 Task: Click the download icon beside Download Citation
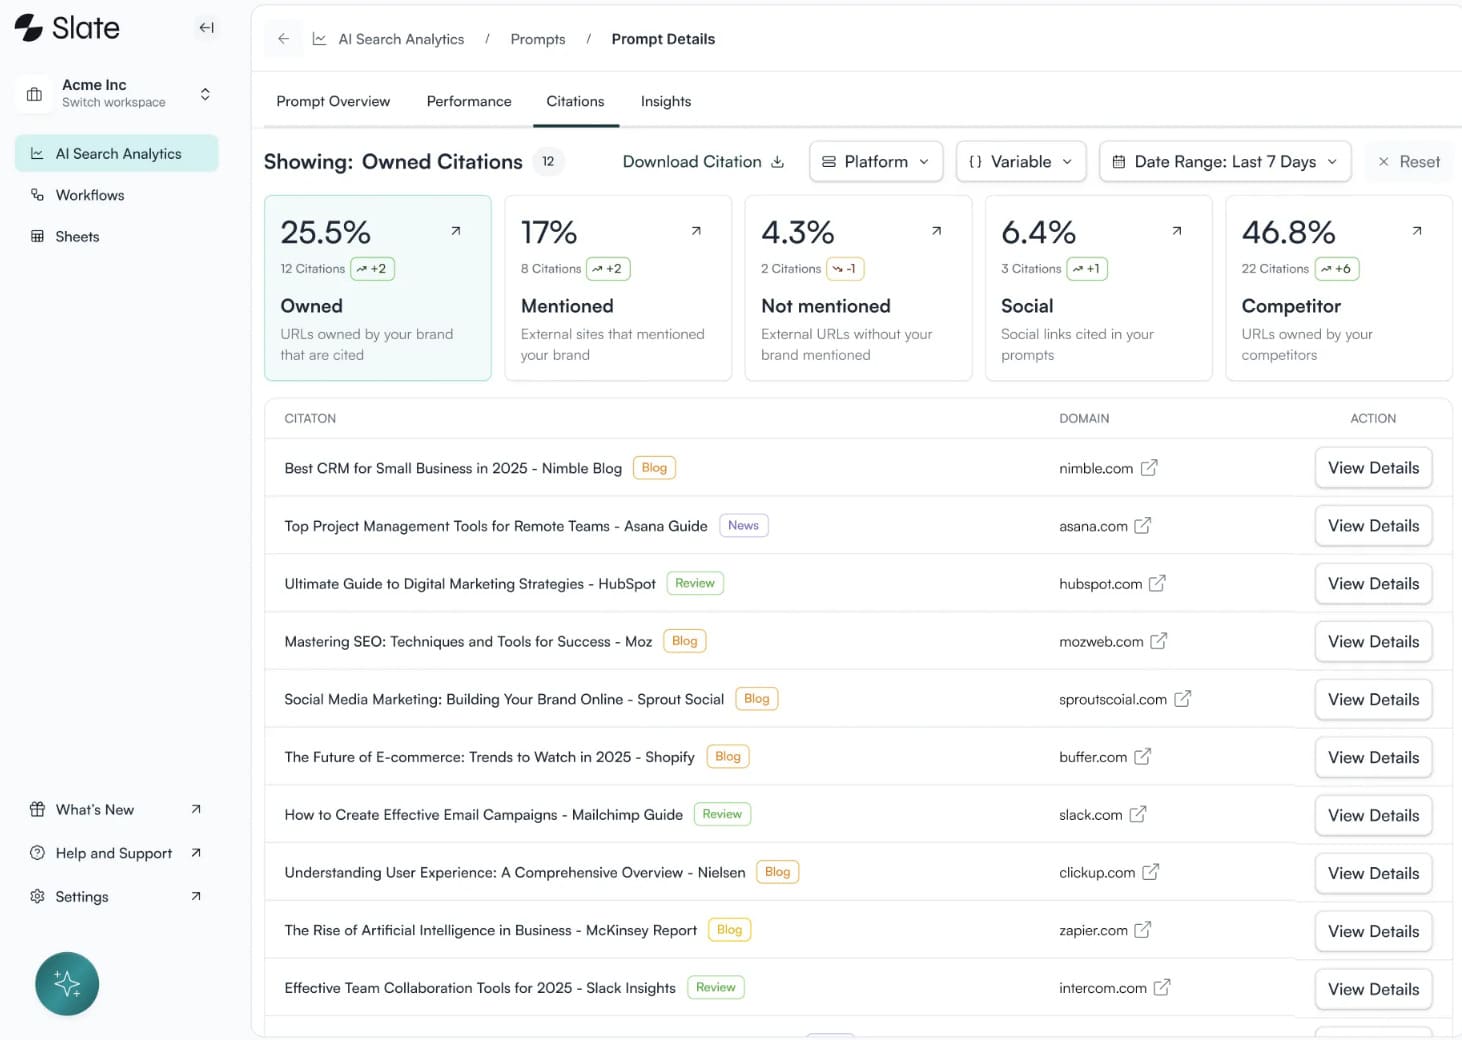point(778,162)
